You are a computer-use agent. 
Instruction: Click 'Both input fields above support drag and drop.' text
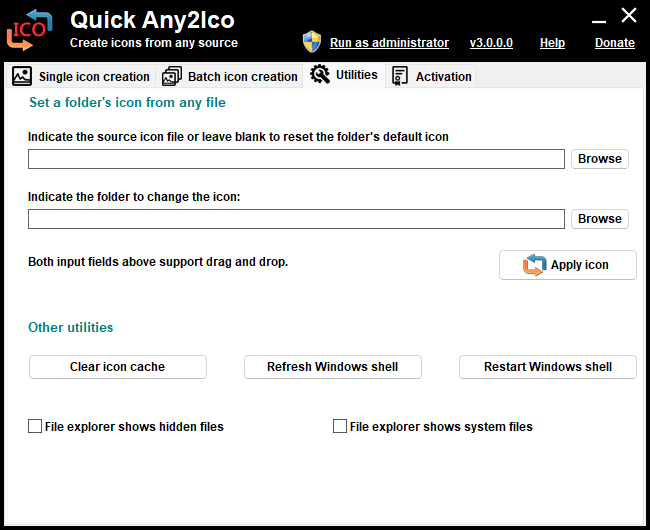pyautogui.click(x=158, y=262)
